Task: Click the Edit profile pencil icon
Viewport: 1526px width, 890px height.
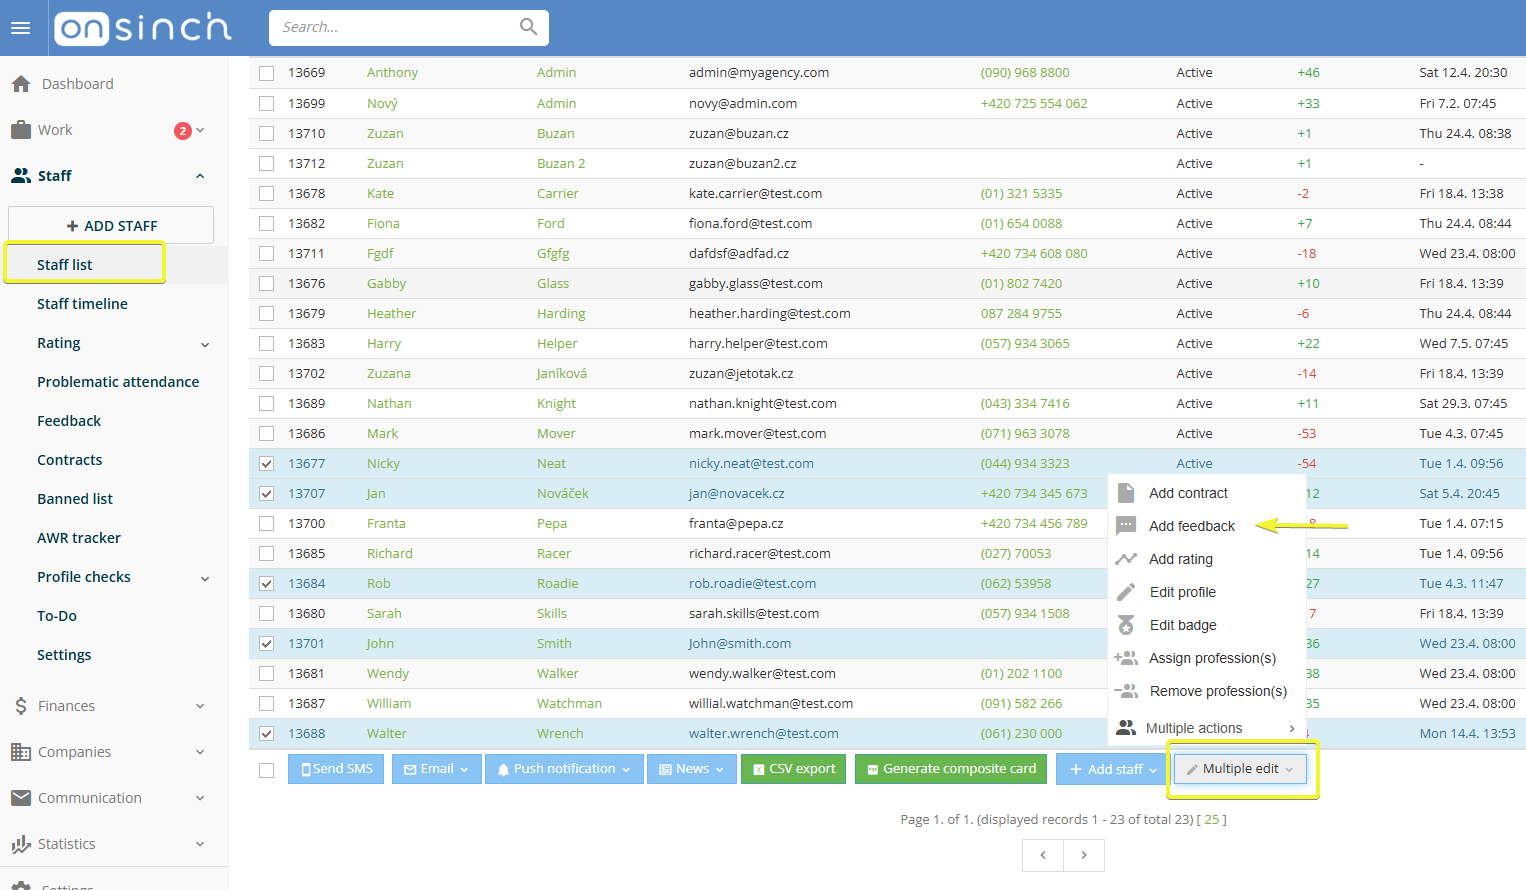Action: pos(1126,592)
